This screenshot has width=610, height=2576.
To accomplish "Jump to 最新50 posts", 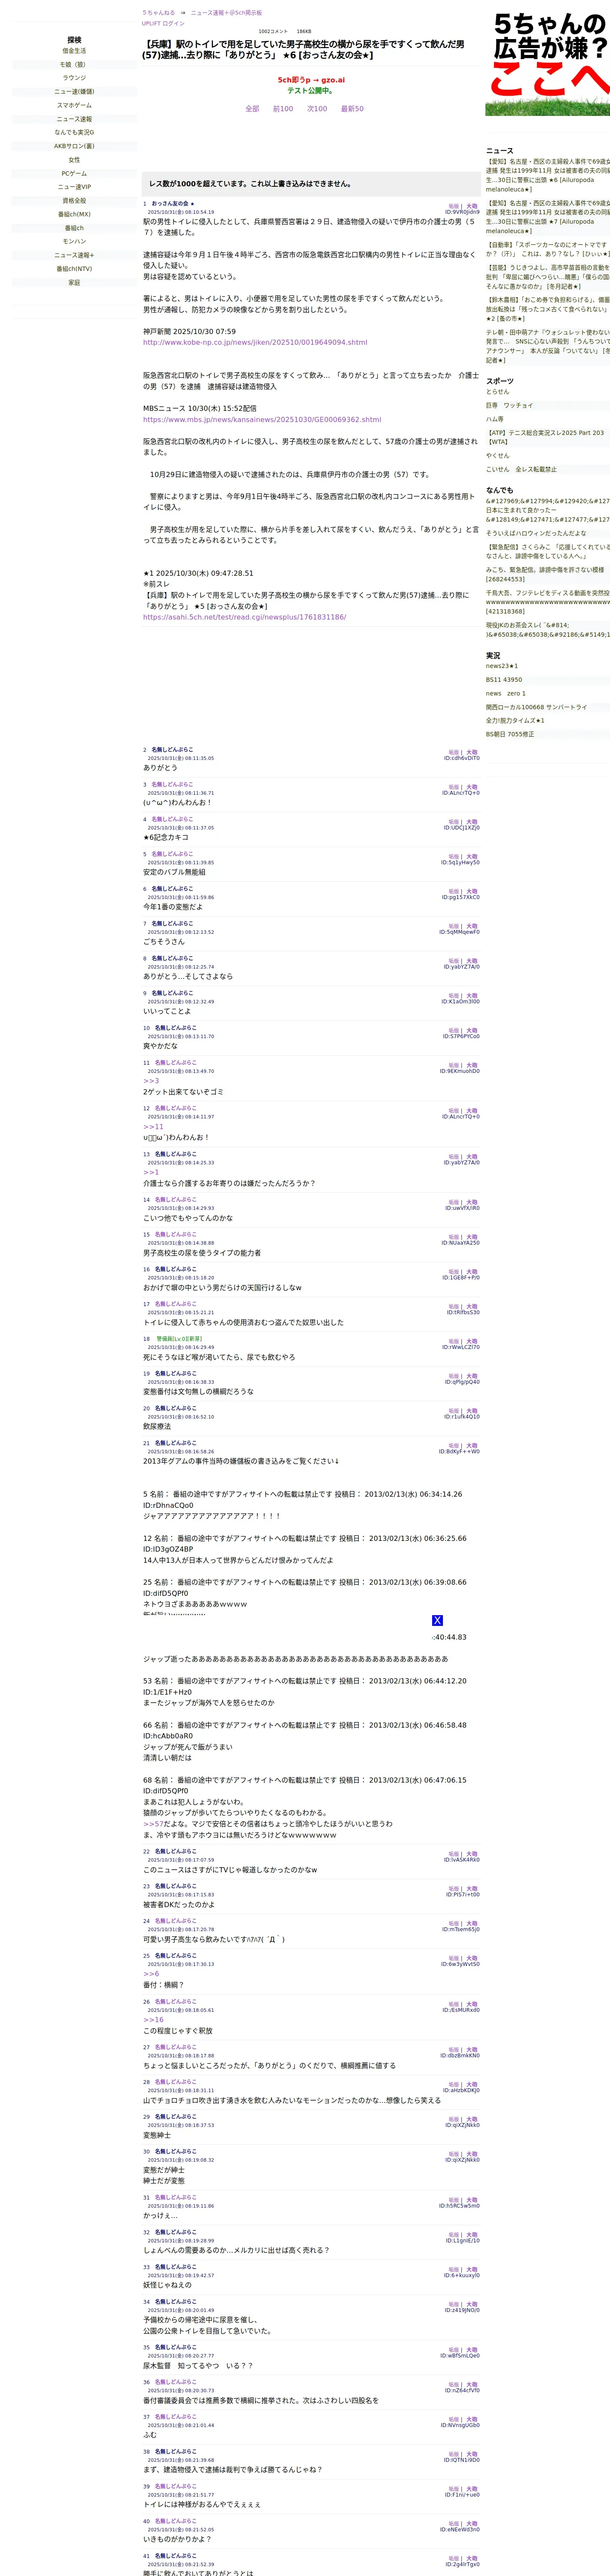I will tap(352, 109).
